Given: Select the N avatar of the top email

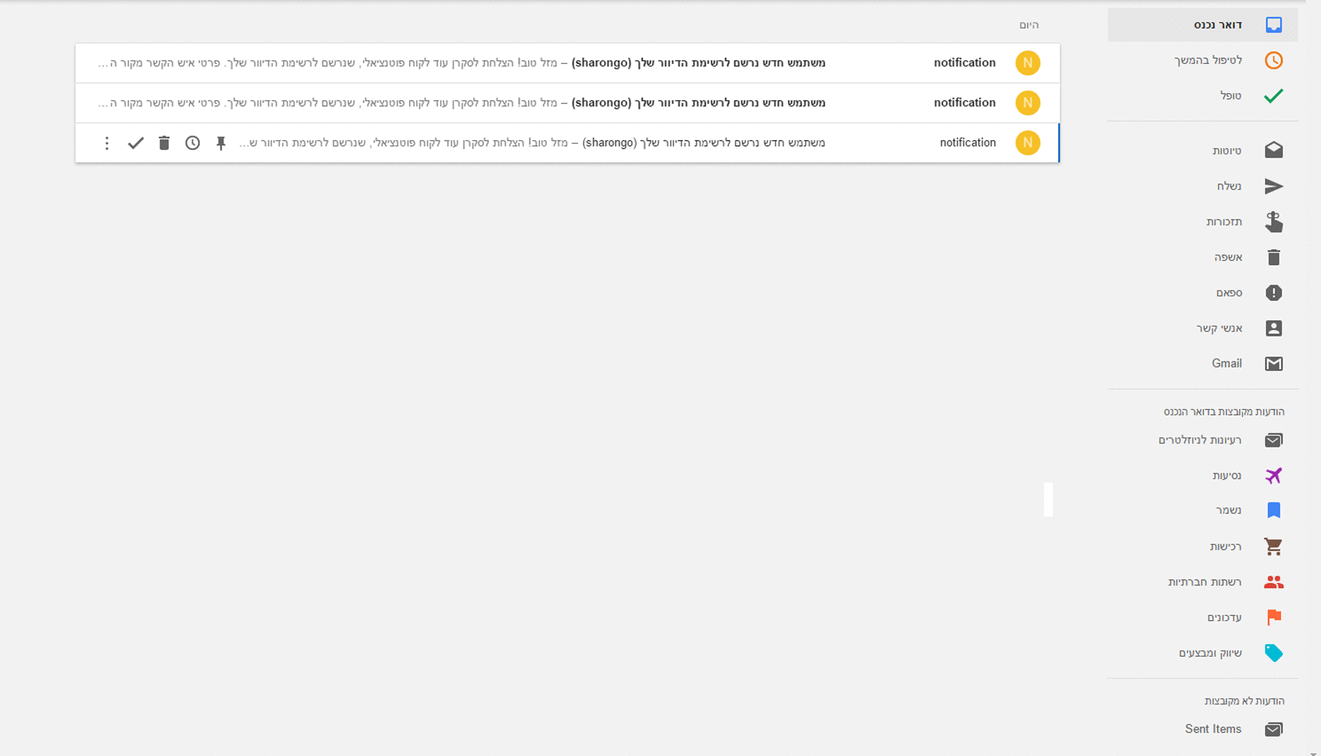Looking at the screenshot, I should [1028, 63].
